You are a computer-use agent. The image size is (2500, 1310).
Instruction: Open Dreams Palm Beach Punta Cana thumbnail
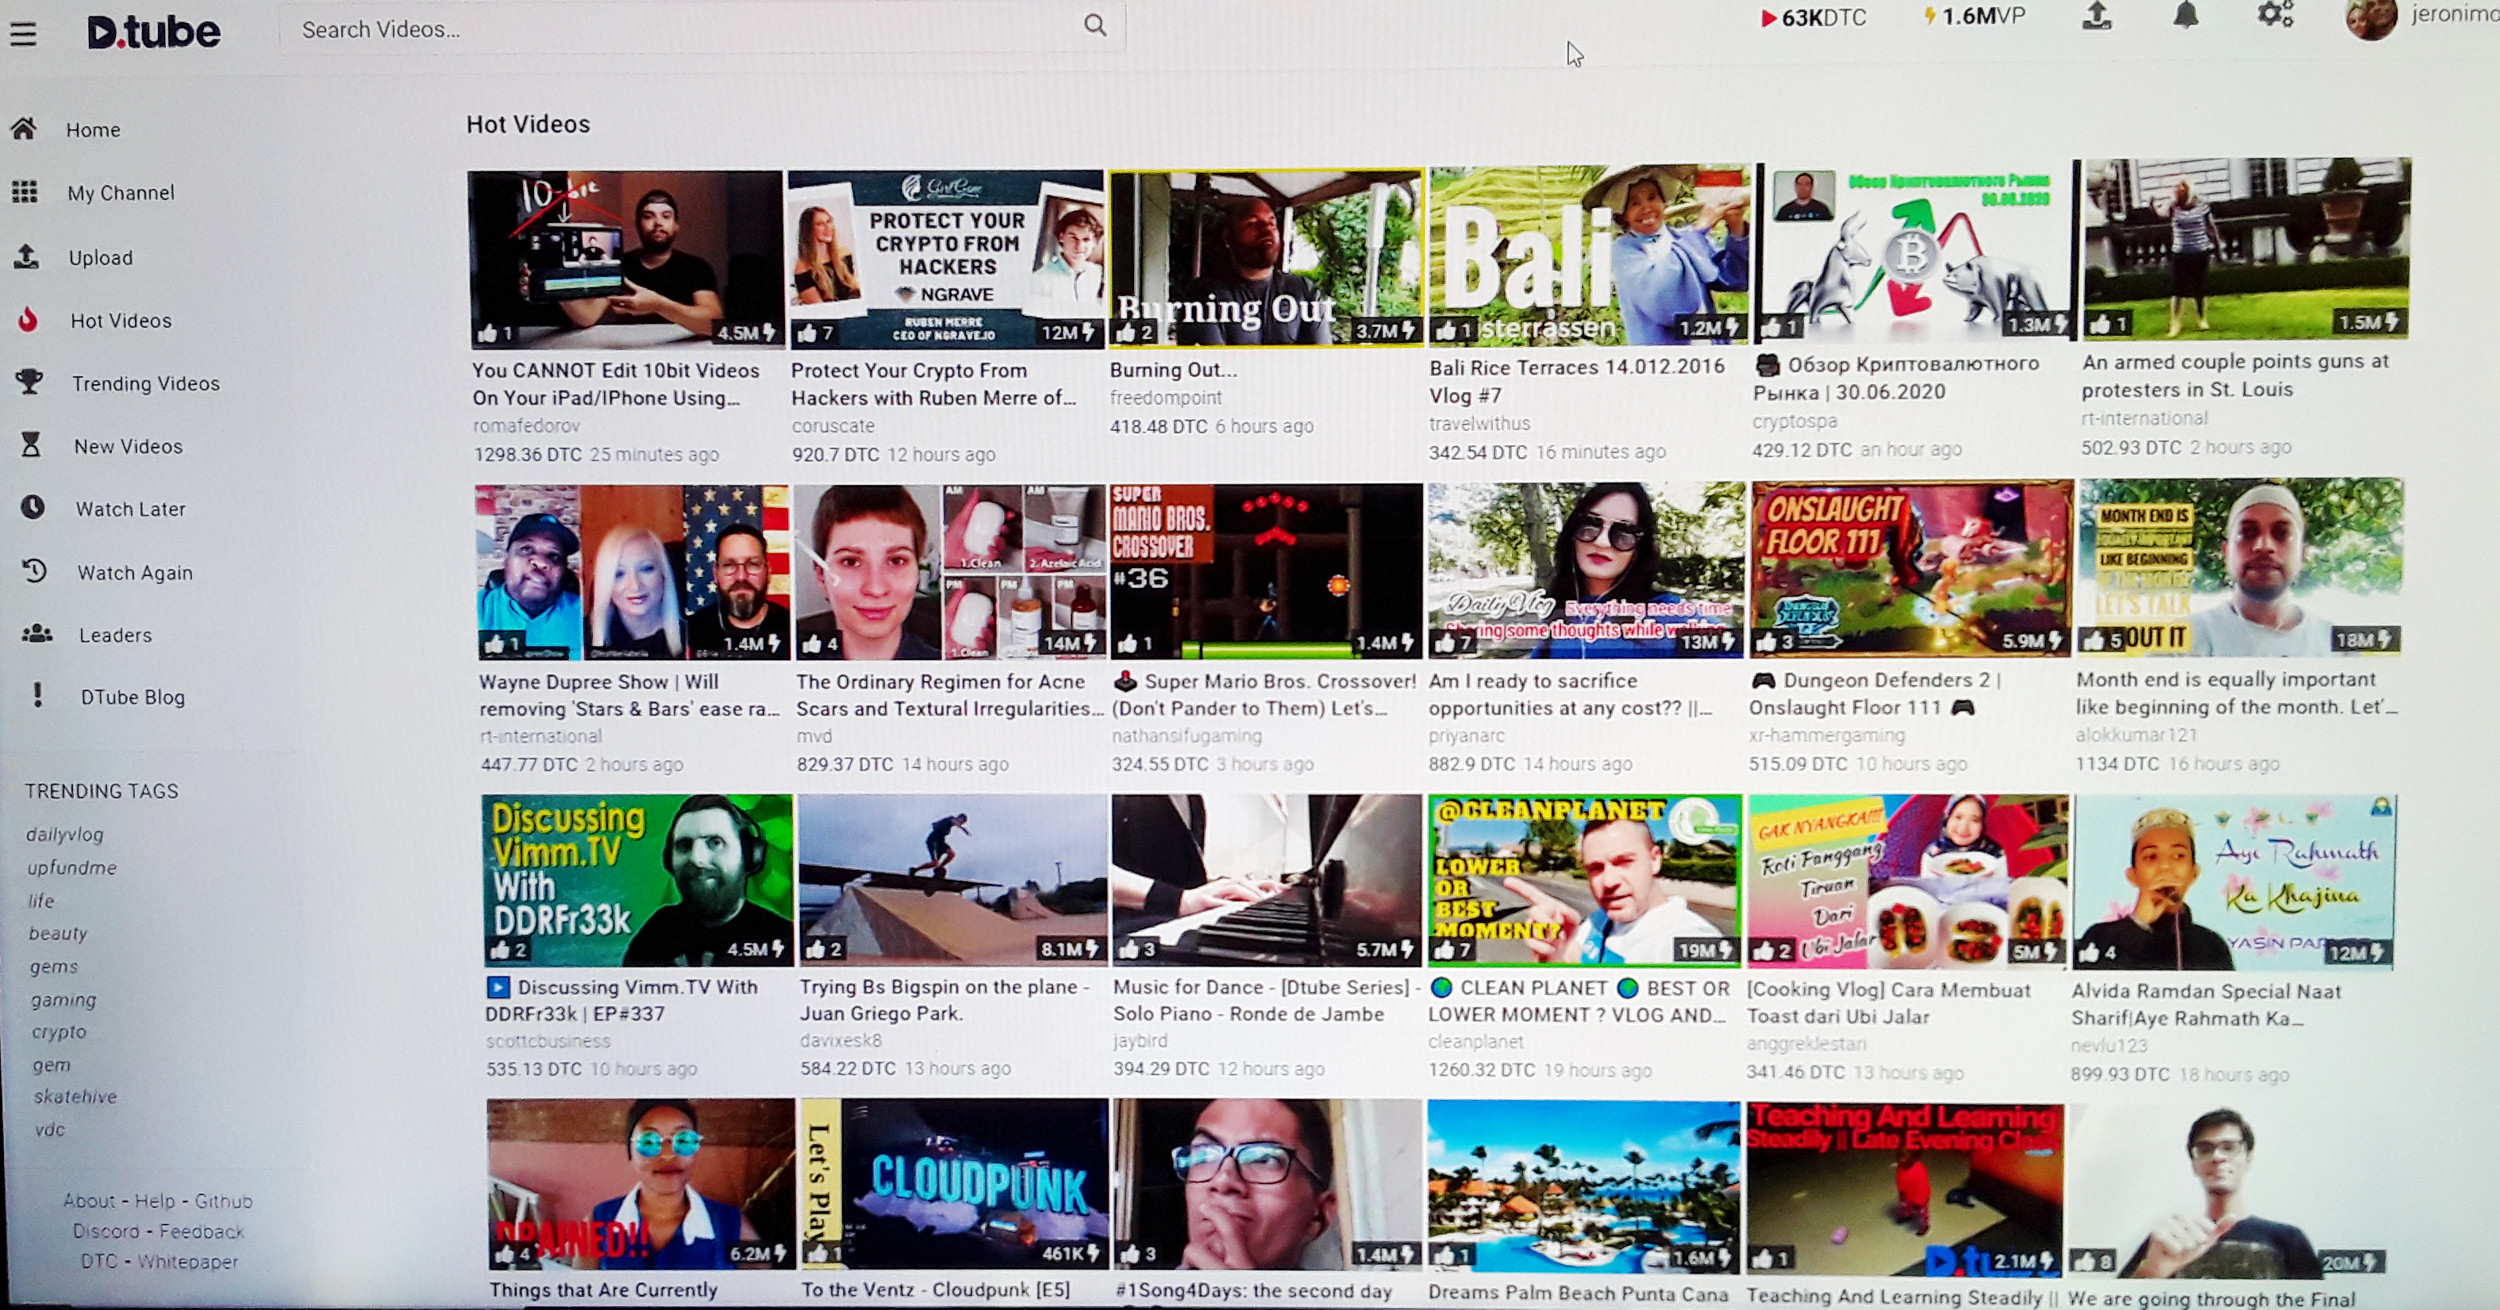point(1584,1187)
